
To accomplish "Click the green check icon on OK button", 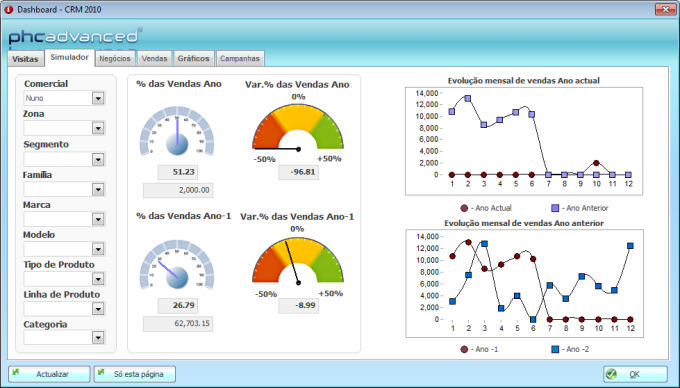I will tap(611, 374).
